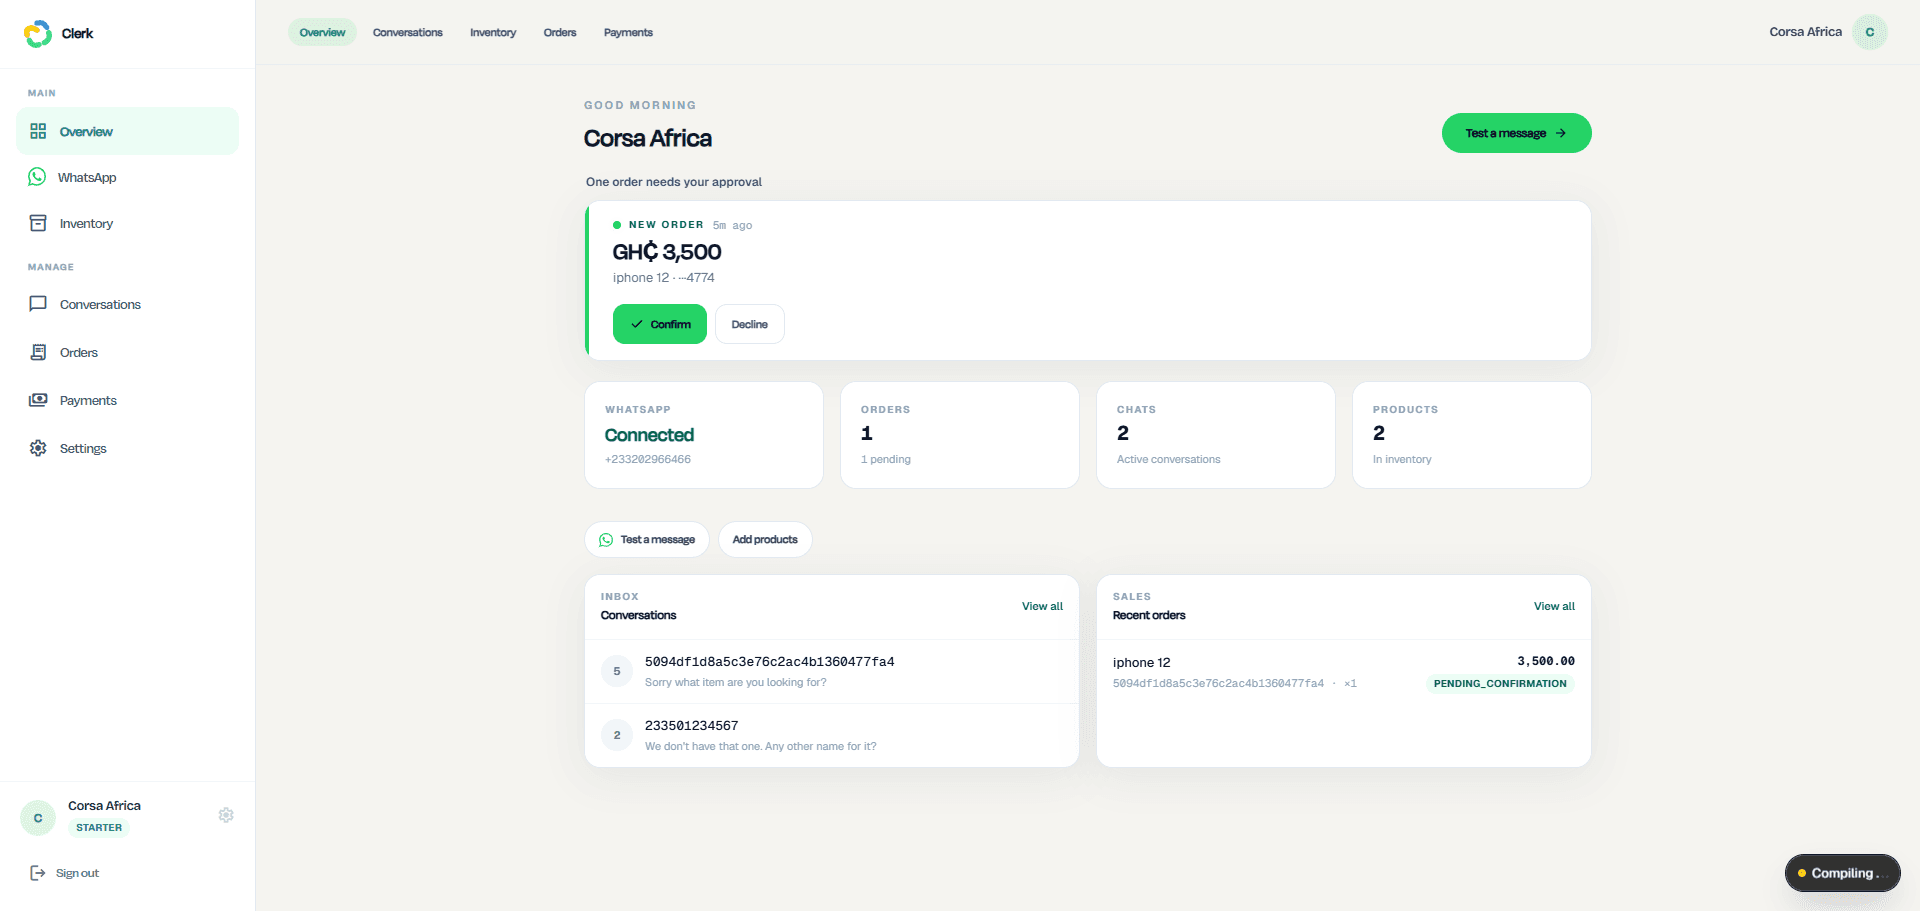Open the Inventory top tab
The image size is (1920, 911).
[493, 32]
